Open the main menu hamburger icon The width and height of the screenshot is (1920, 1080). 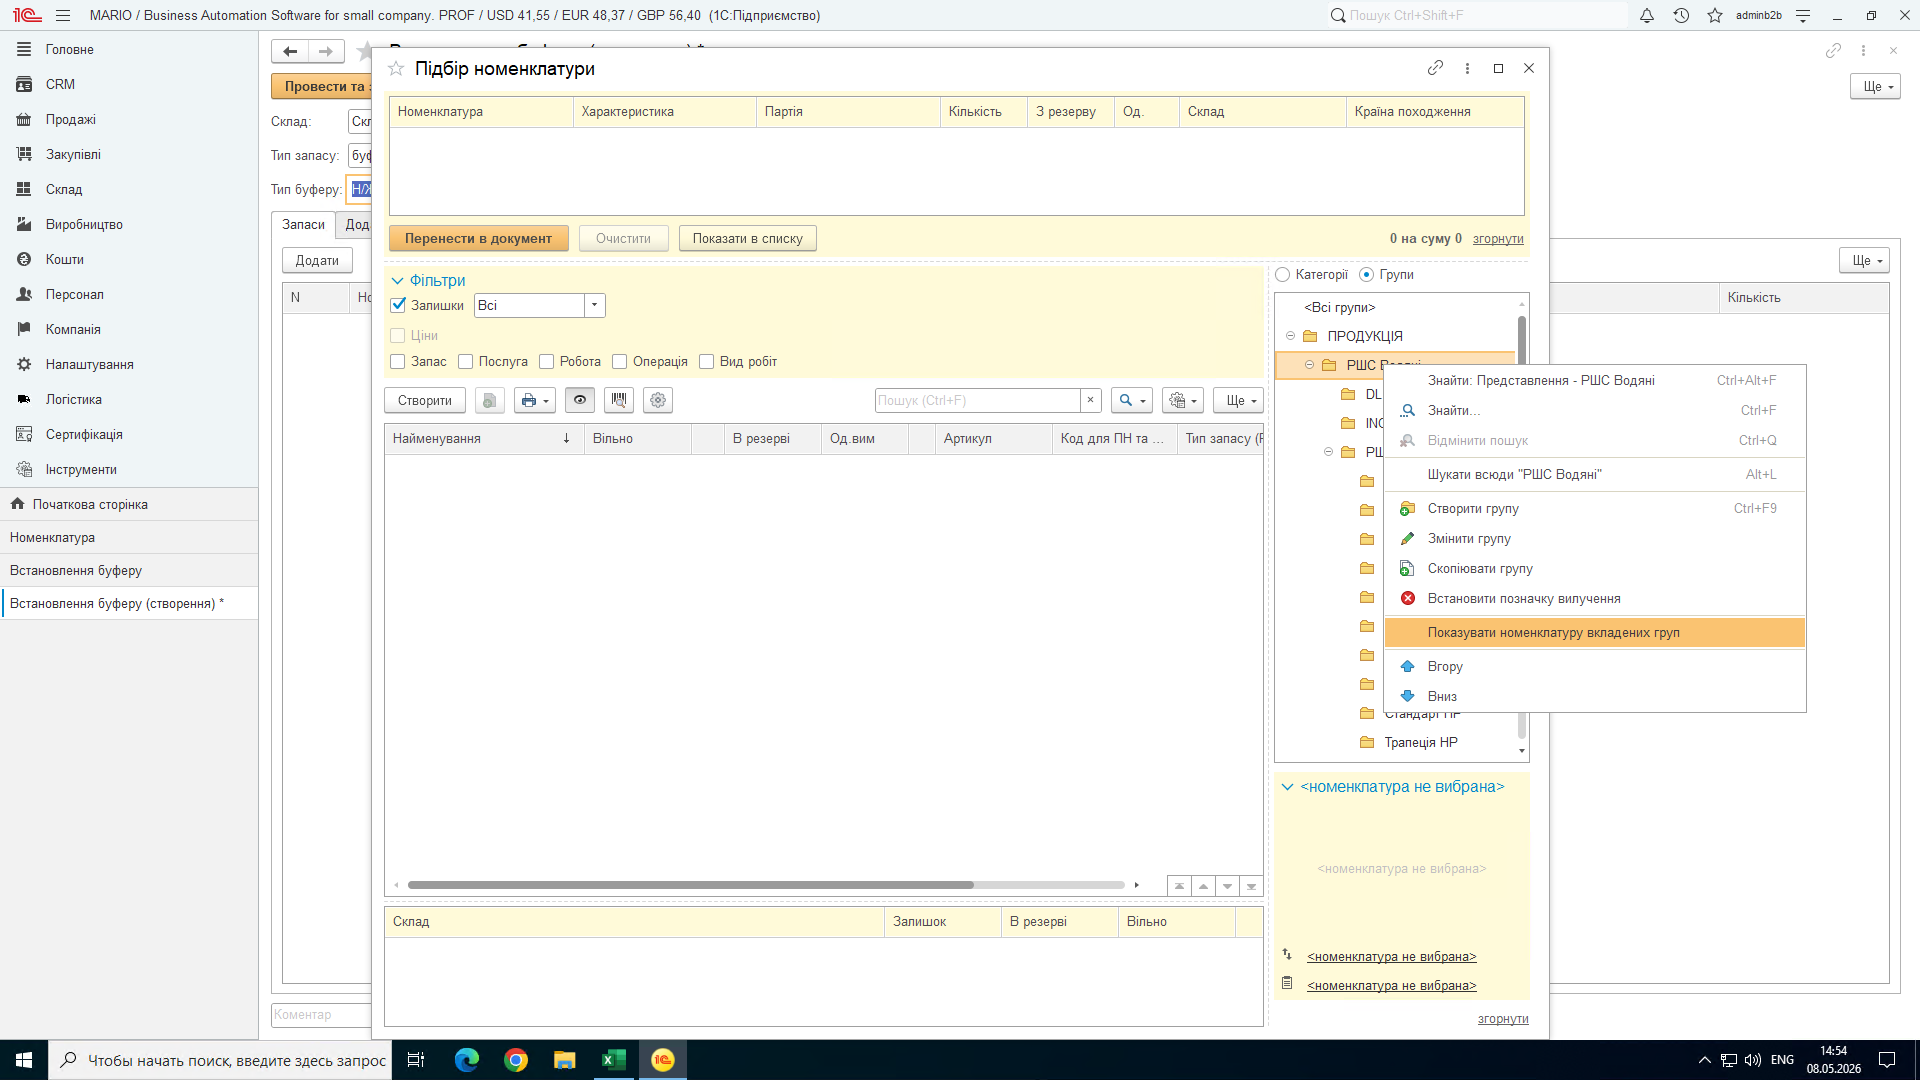[x=63, y=16]
